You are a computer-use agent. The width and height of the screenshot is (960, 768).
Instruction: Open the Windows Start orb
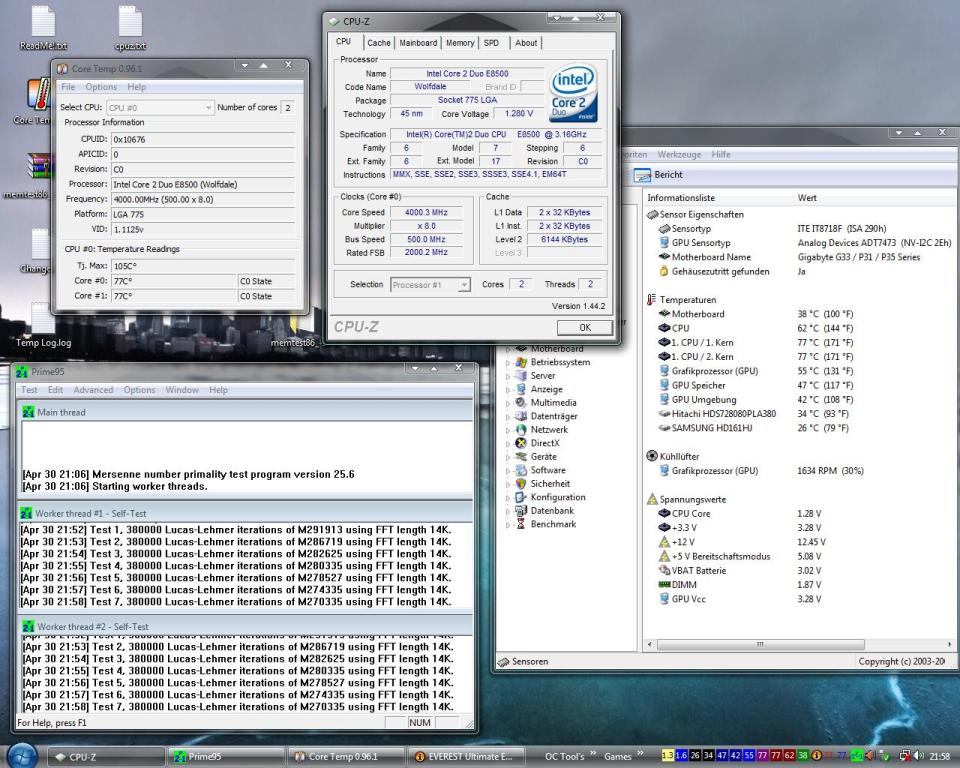(23, 756)
